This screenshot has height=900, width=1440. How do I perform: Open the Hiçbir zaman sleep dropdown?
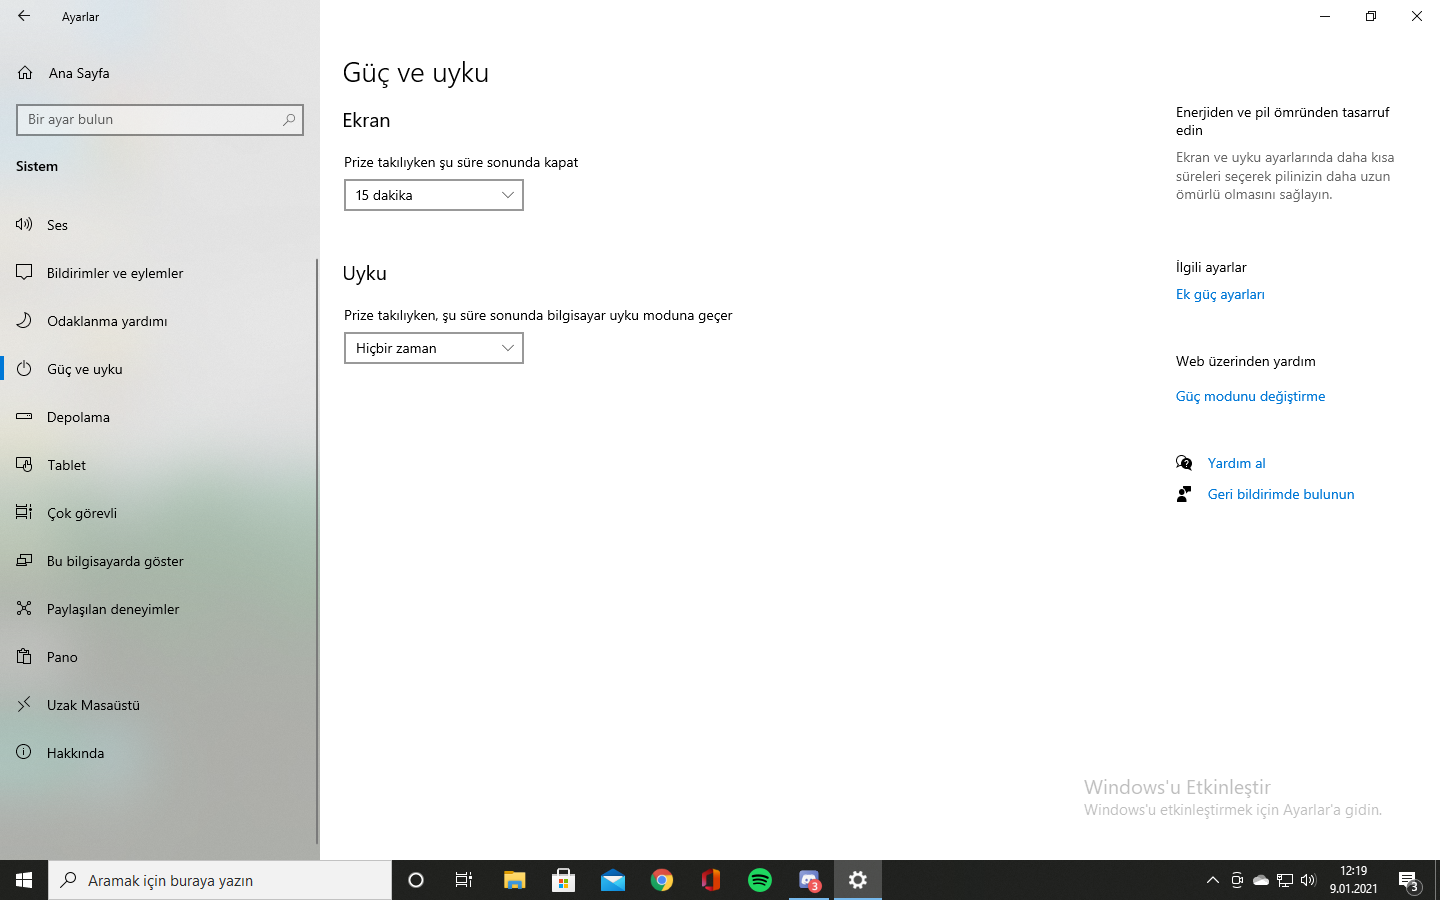pos(434,348)
